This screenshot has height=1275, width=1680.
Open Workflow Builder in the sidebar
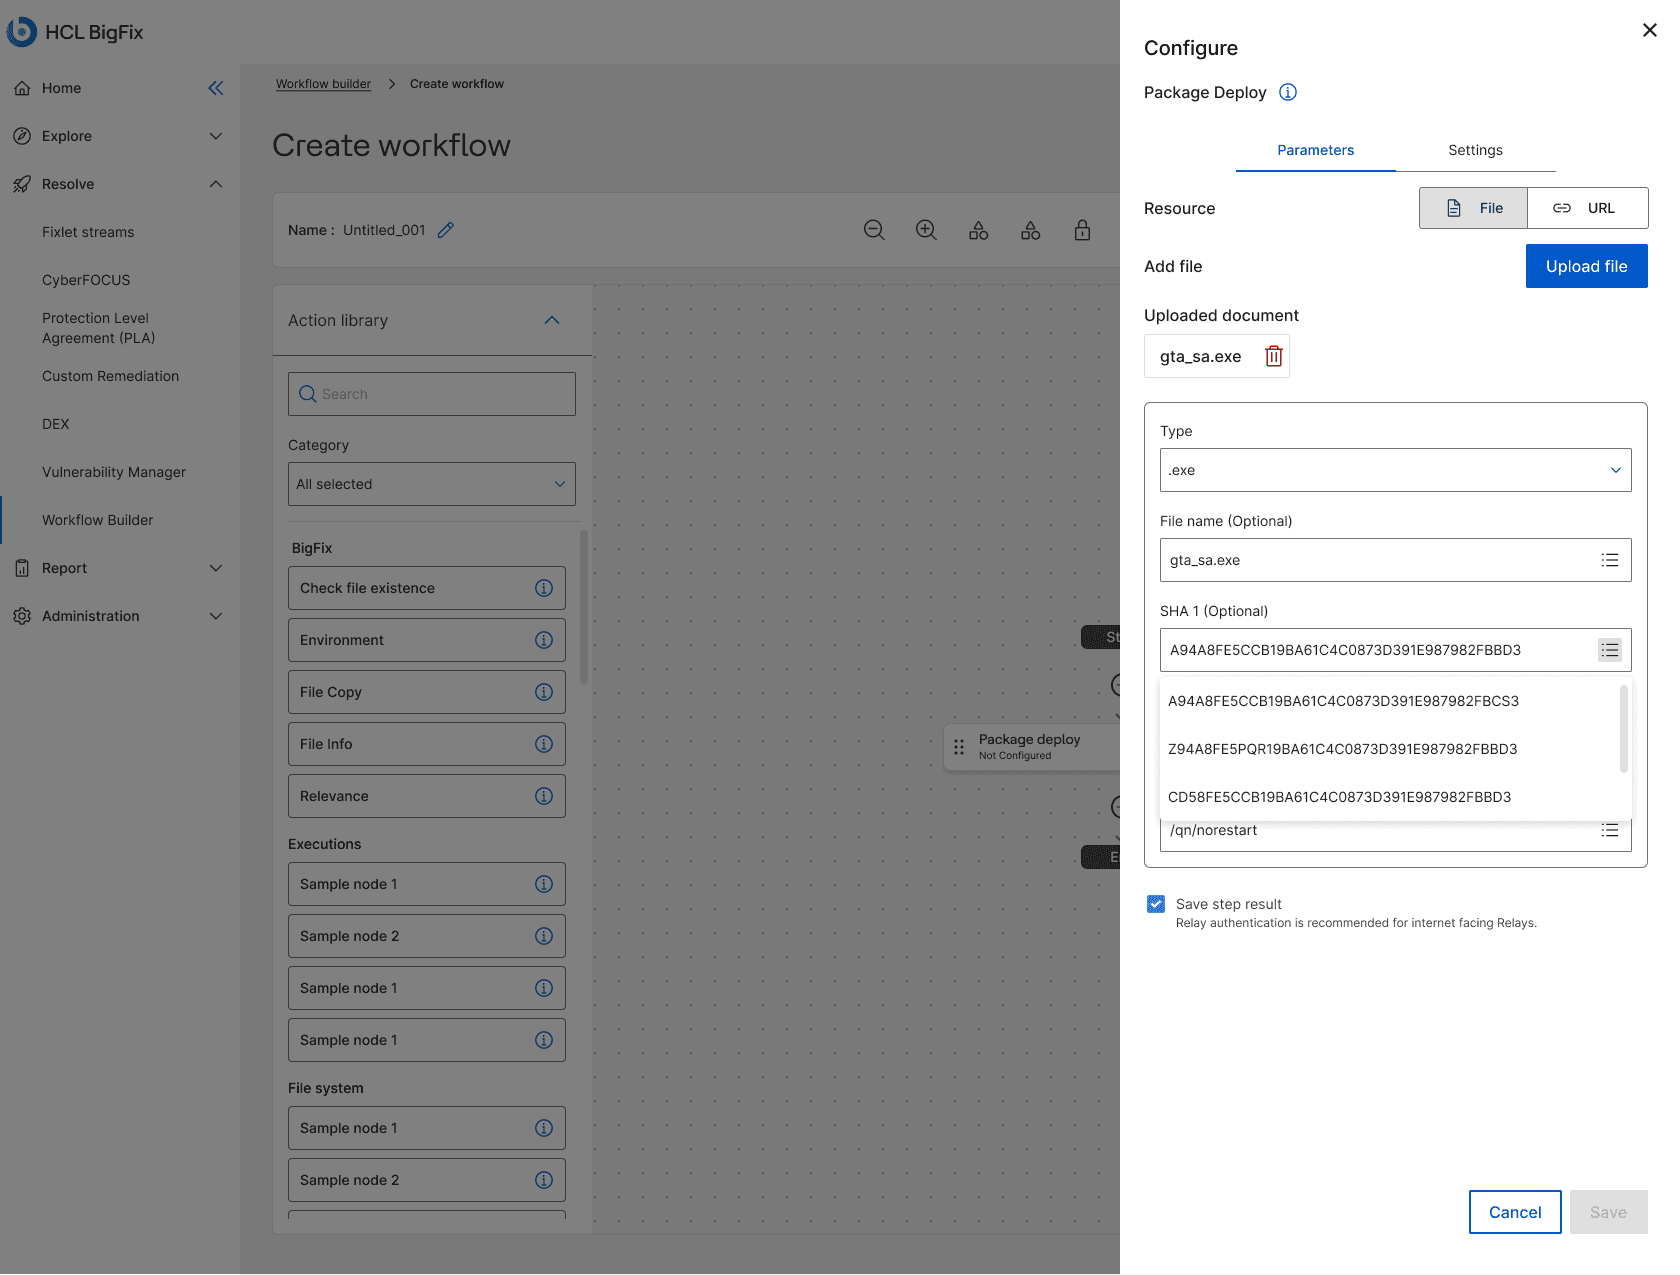[x=98, y=520]
